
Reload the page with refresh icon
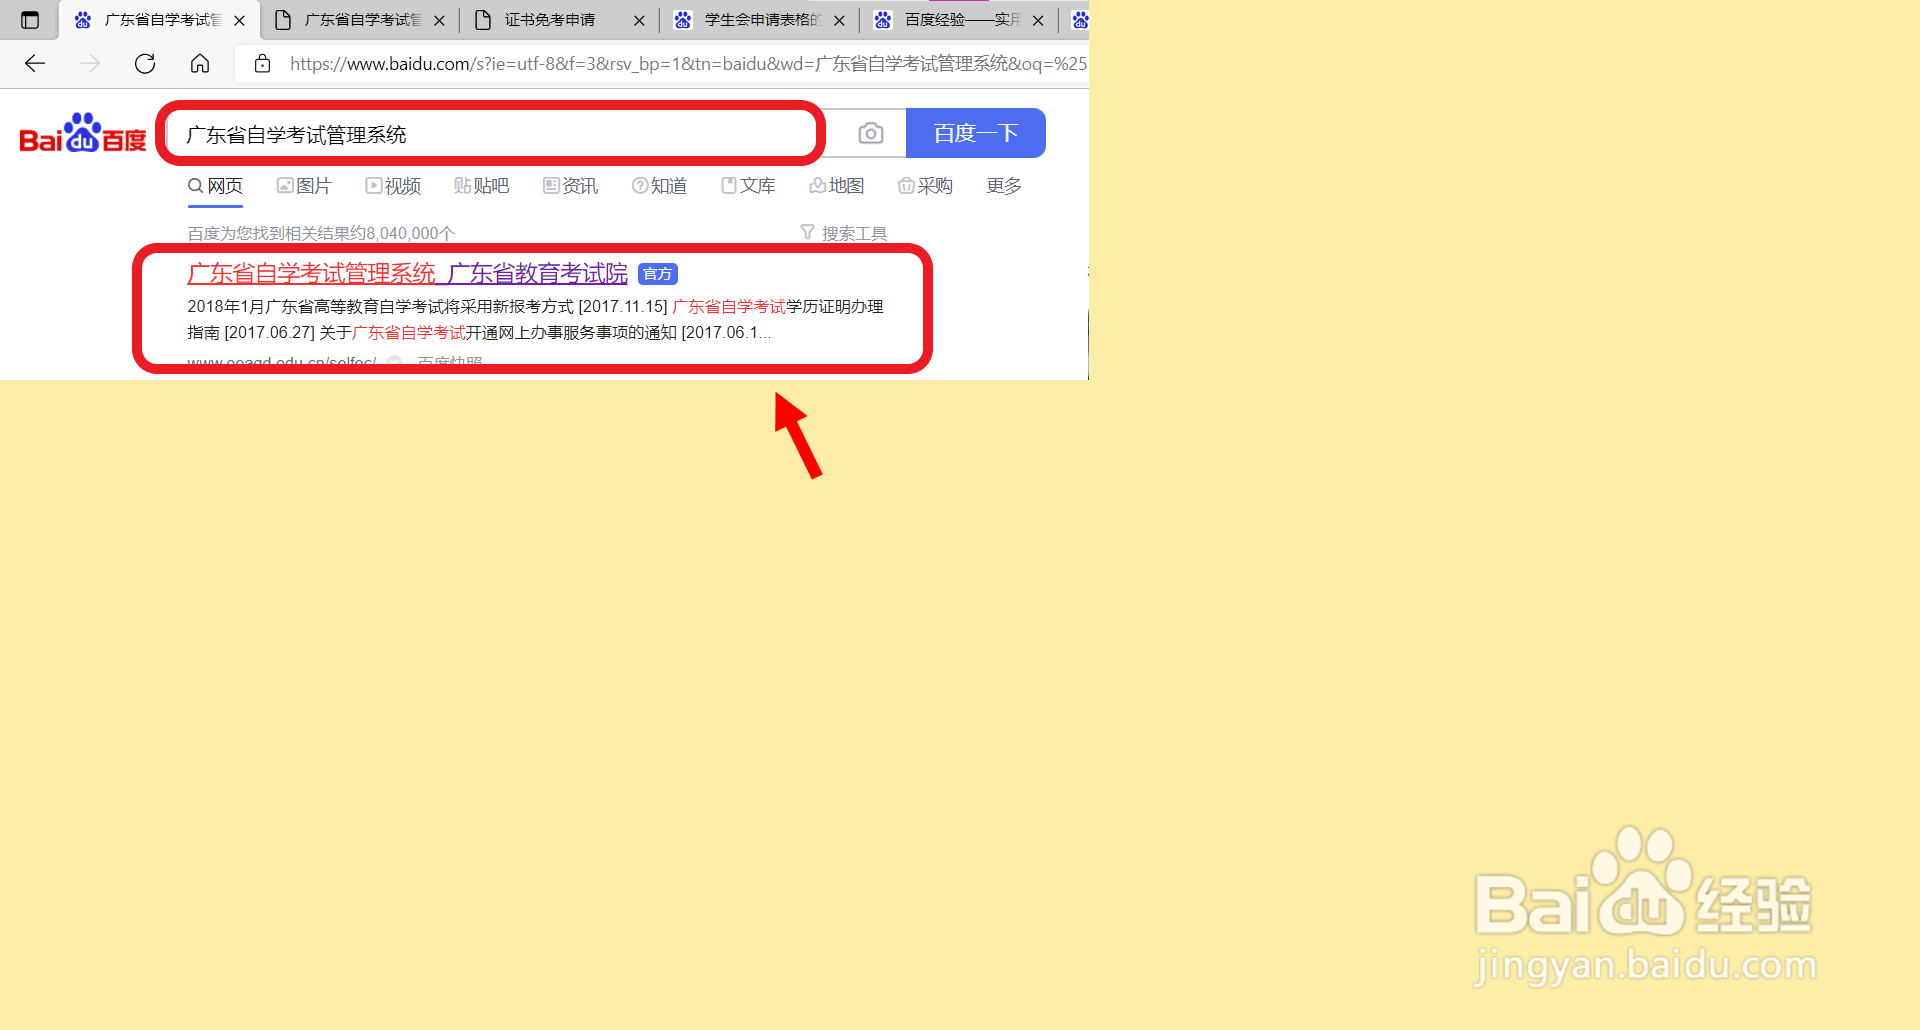point(145,64)
